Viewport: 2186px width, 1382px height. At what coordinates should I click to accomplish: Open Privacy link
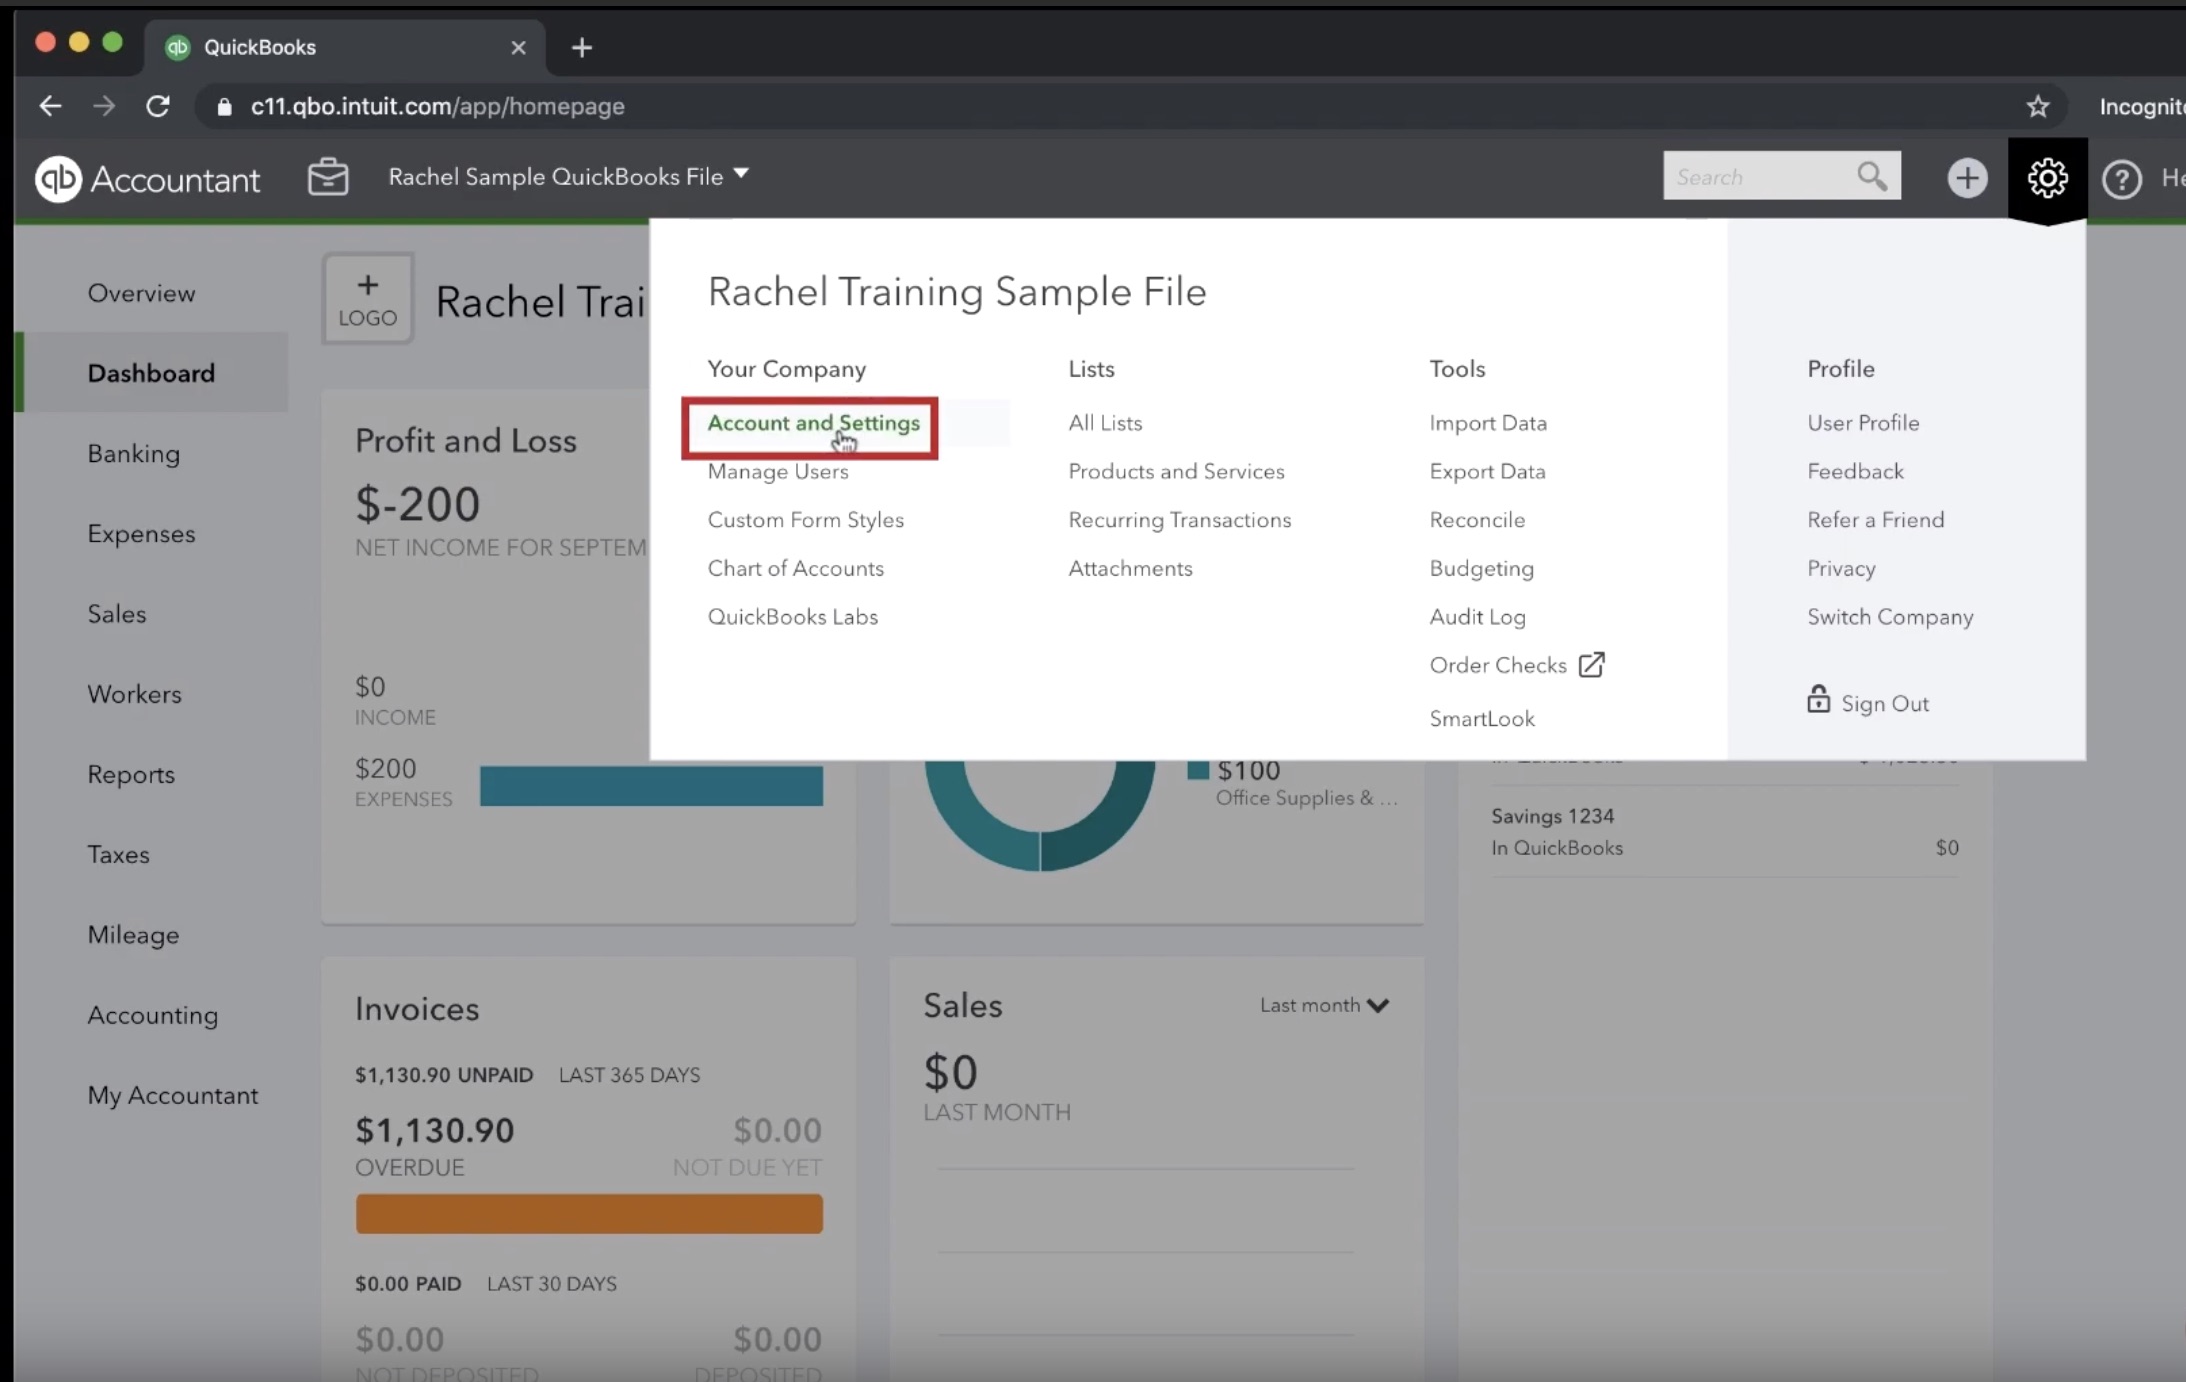tap(1841, 568)
